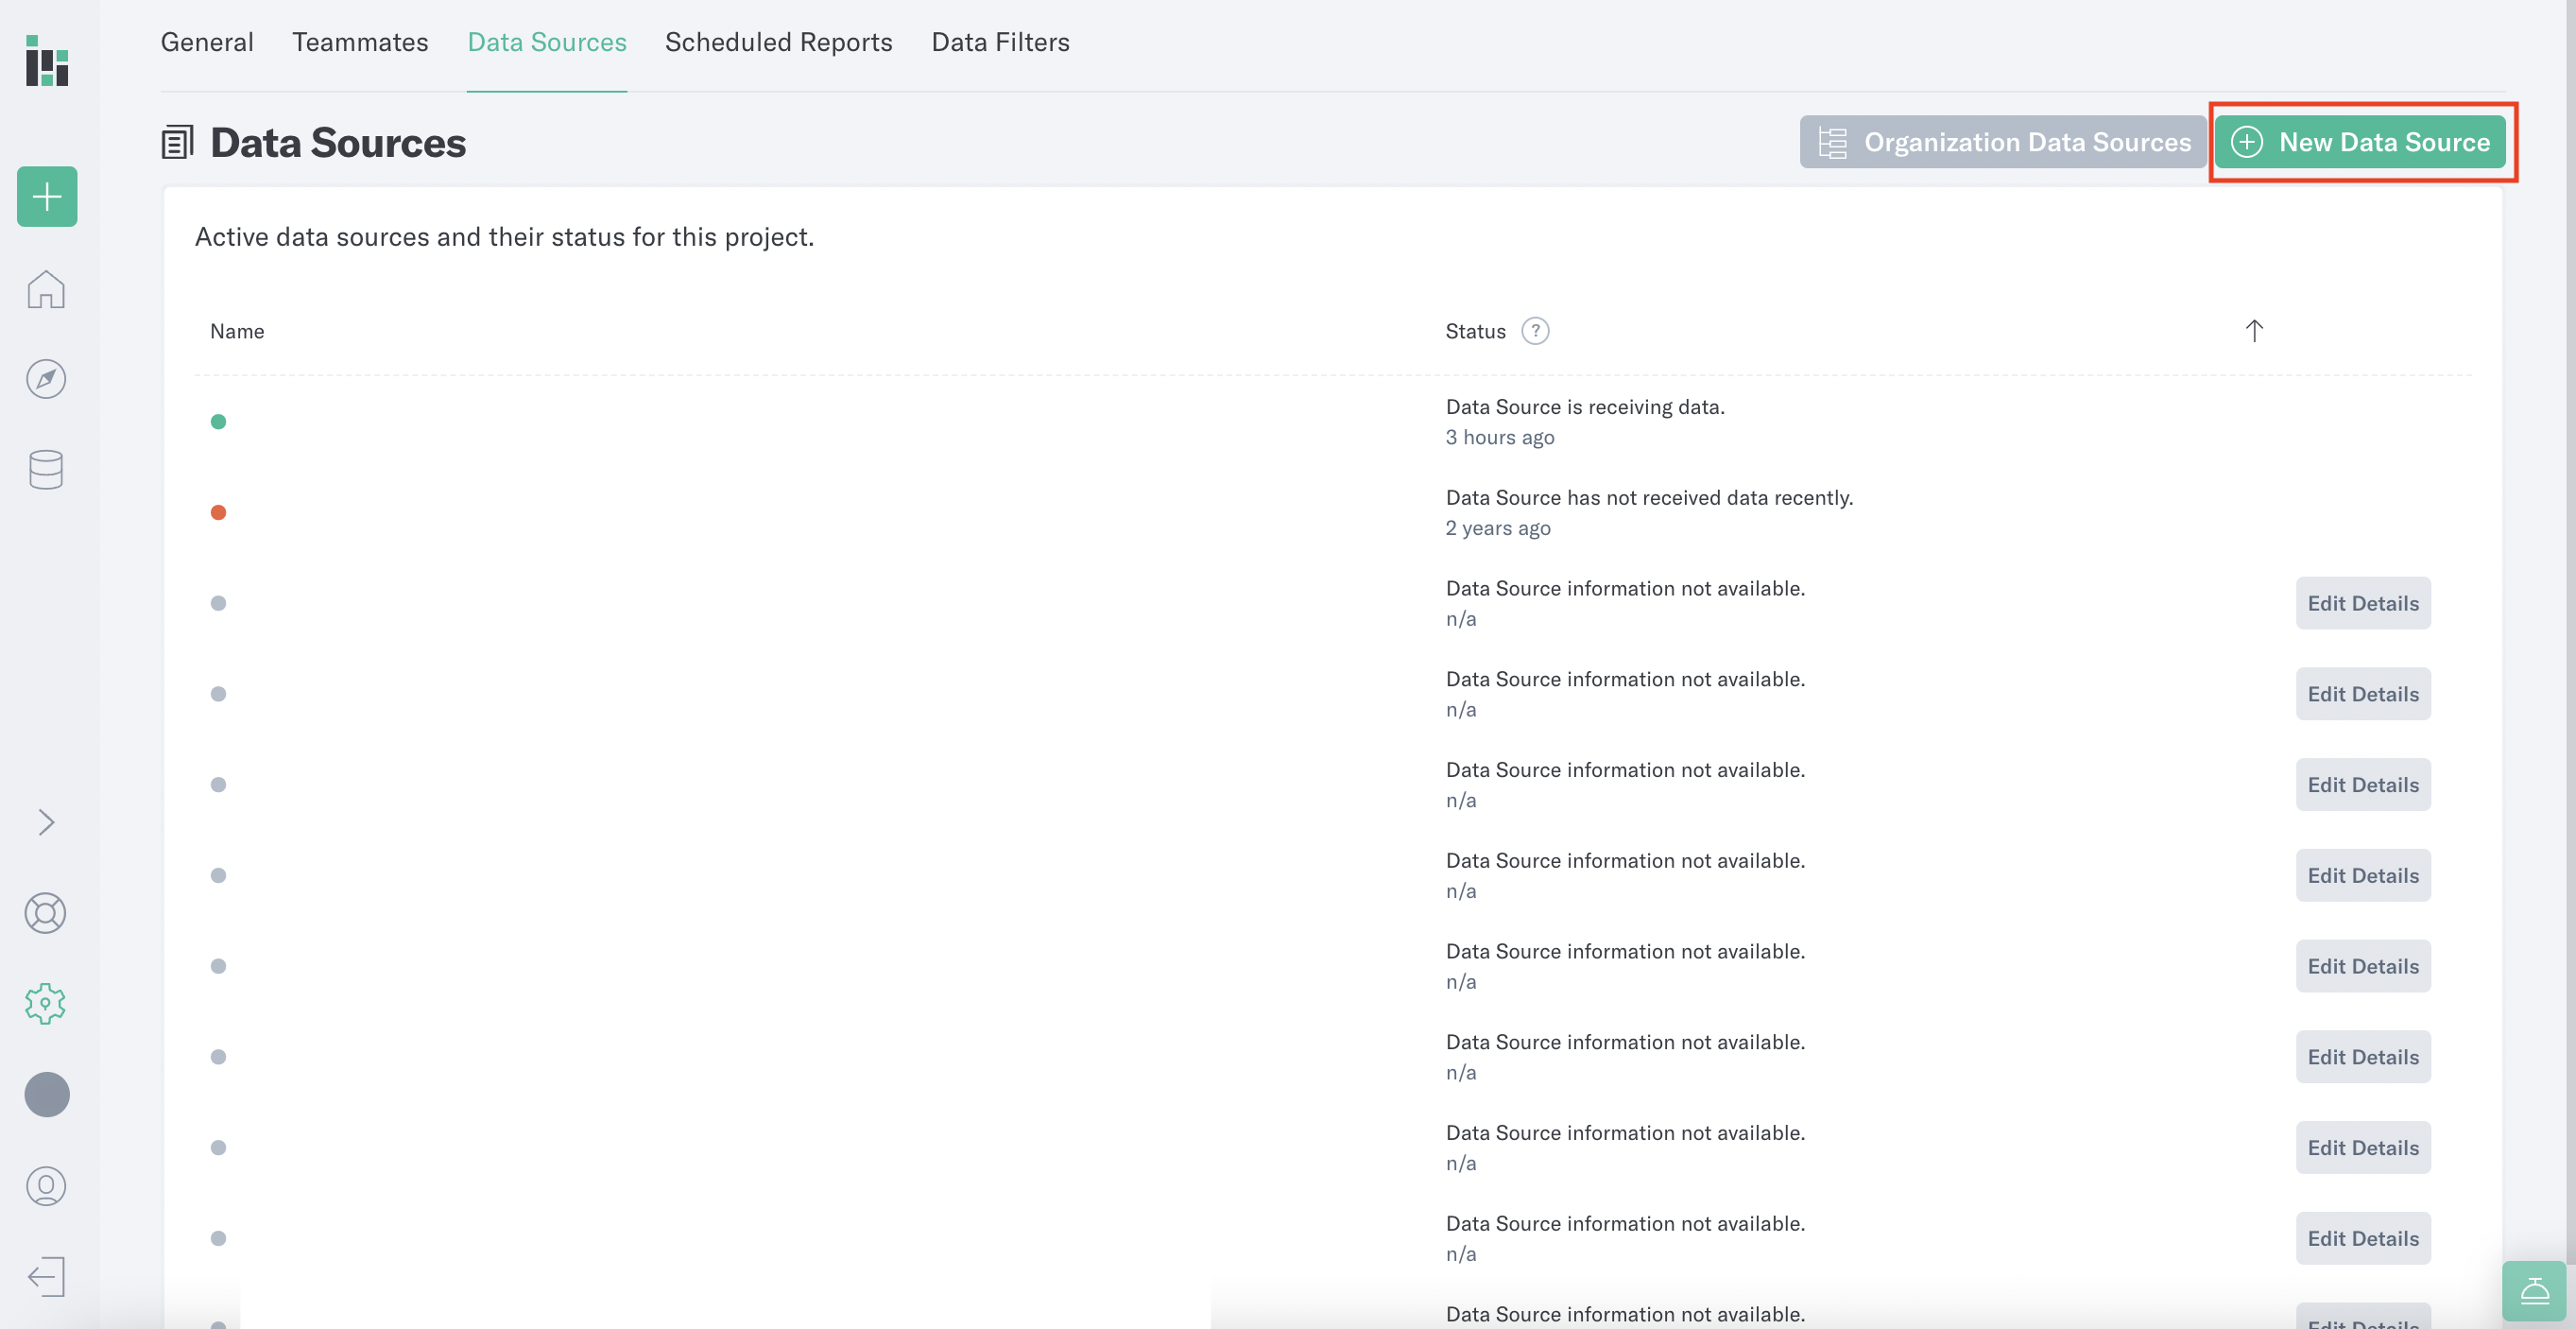This screenshot has height=1329, width=2576.
Task: Expand the sidebar with the chevron arrow
Action: 46,822
